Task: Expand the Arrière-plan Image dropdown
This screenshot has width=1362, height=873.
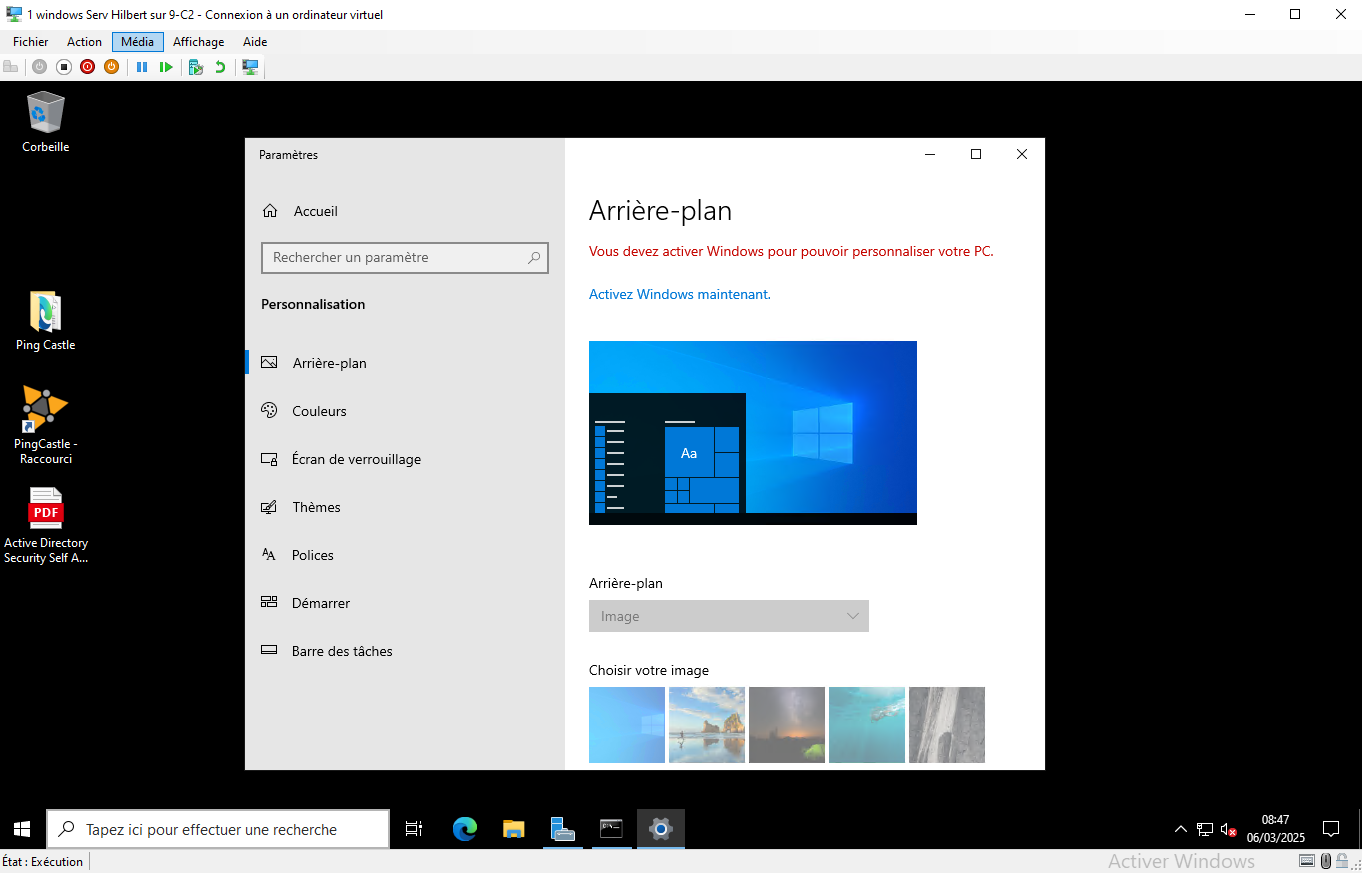Action: pos(728,616)
